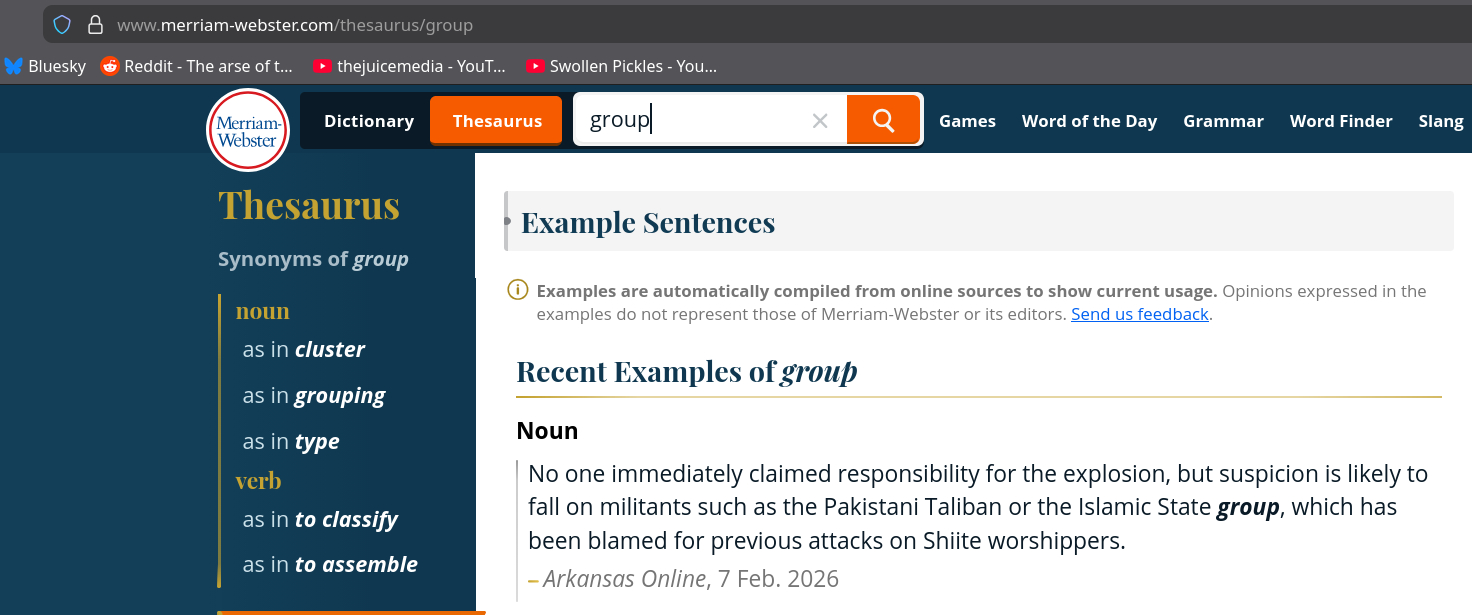Open Swollen Pickles YouTube bookmark
Image resolution: width=1472 pixels, height=615 pixels.
(x=621, y=66)
